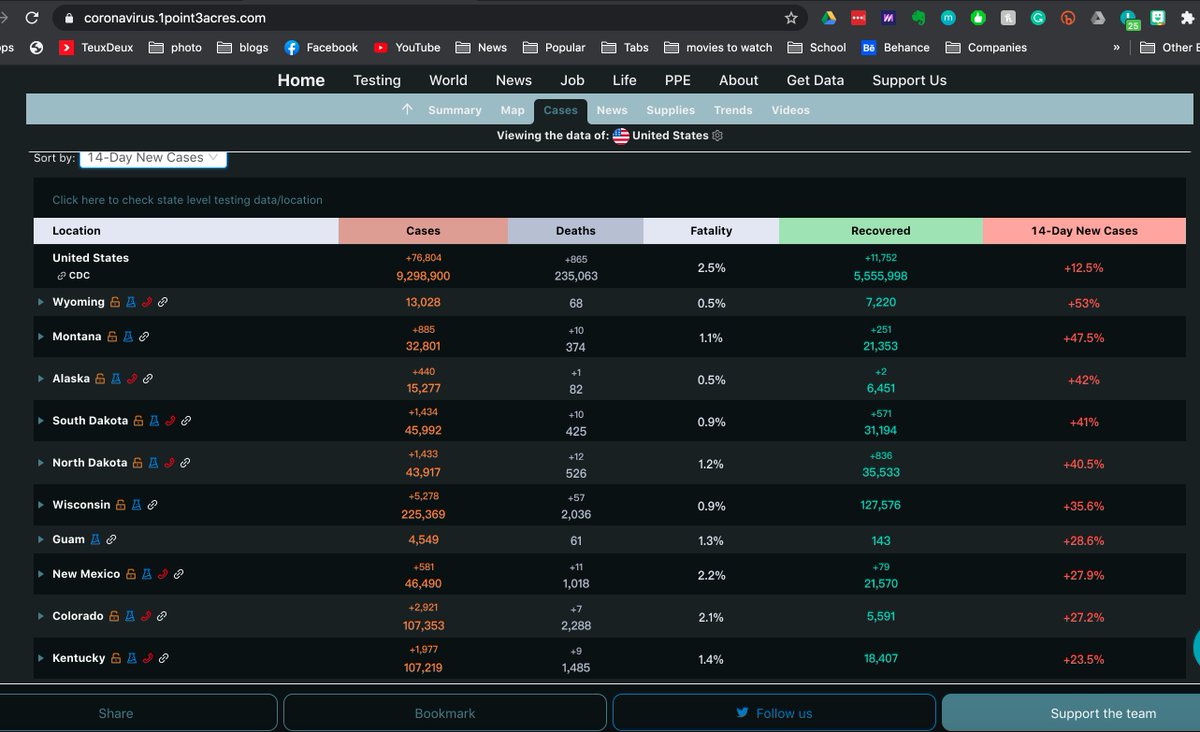Show more bookmarks with the double chevron
Screen dimensions: 1200x732
[1116, 47]
